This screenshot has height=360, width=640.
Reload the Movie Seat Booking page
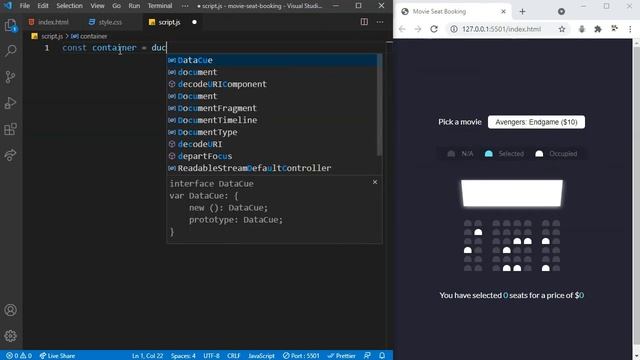(434, 29)
